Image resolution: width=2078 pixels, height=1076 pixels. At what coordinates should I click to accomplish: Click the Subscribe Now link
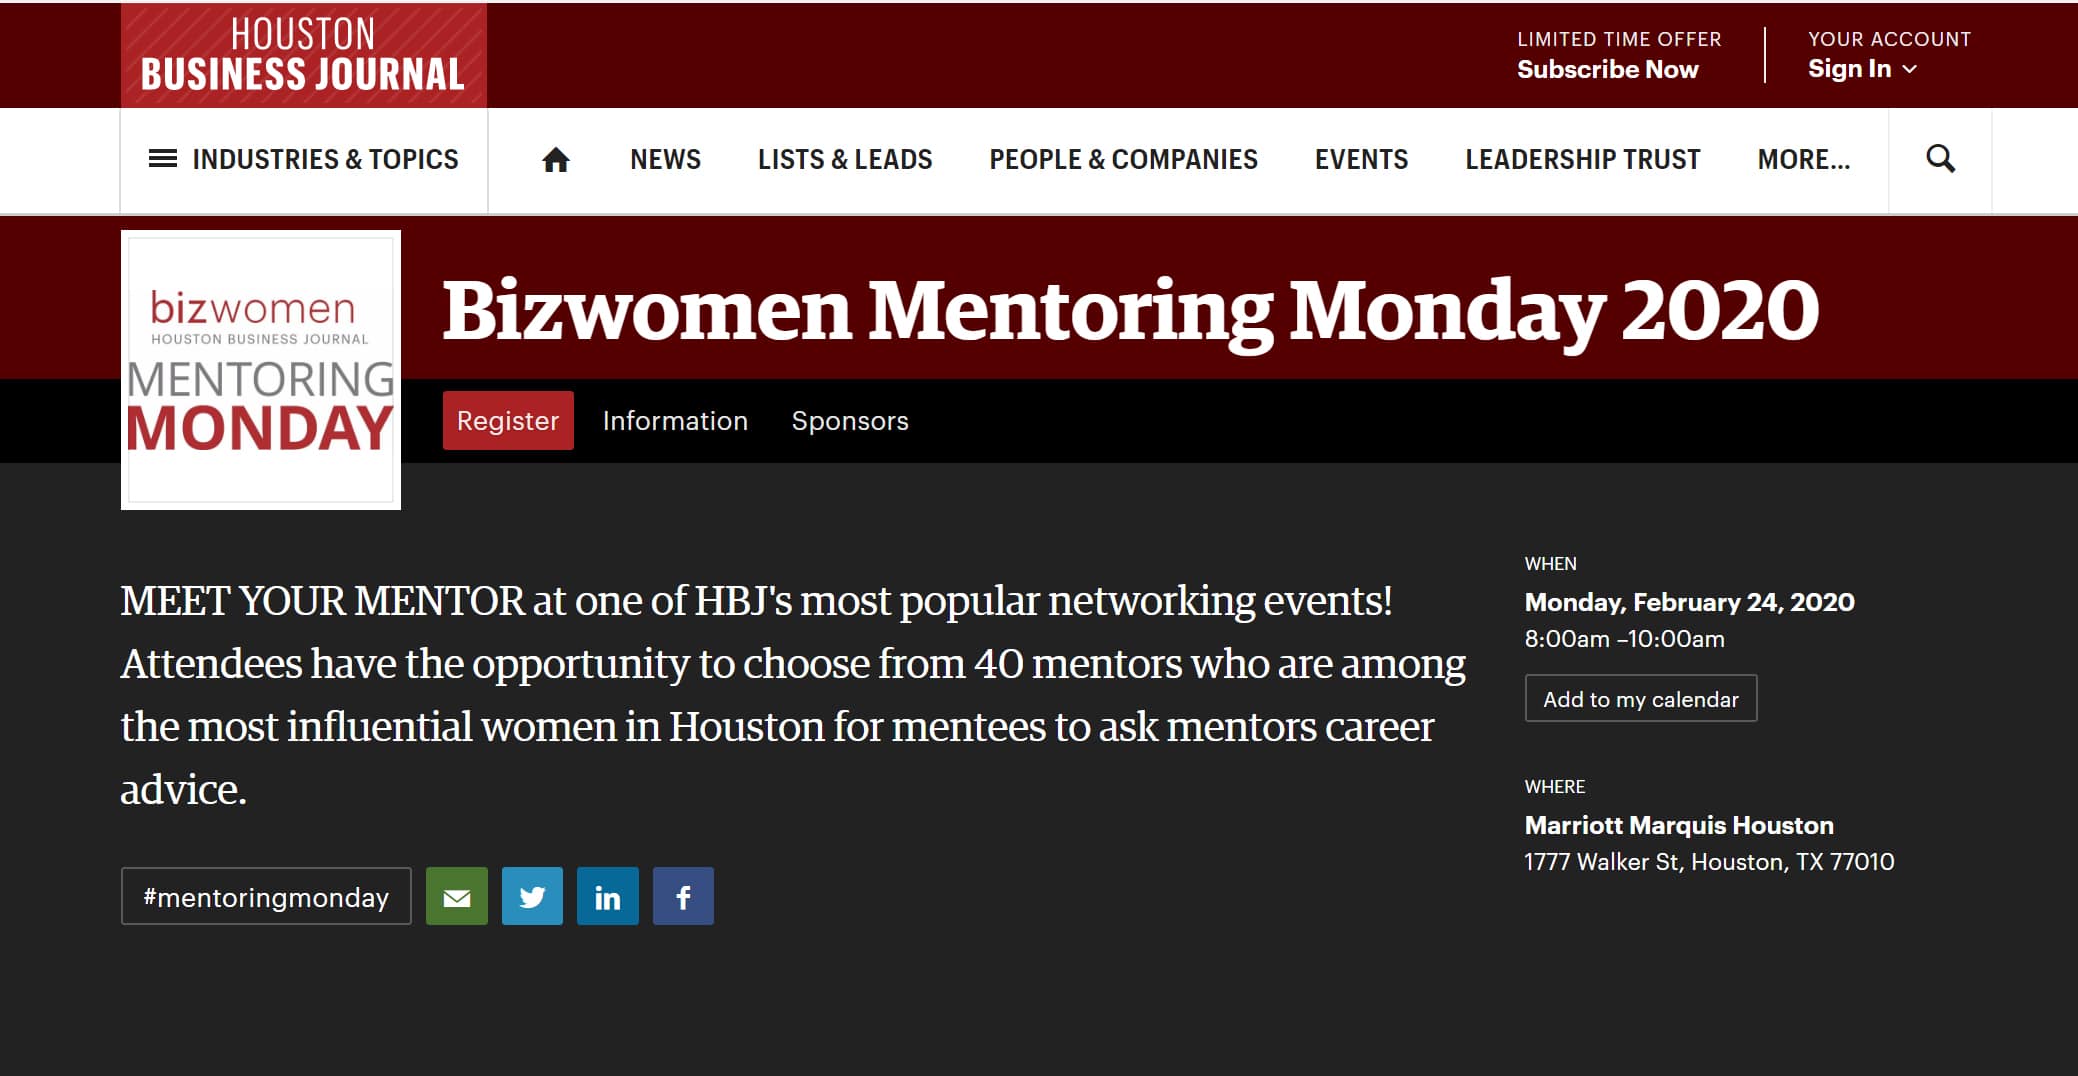click(x=1607, y=69)
